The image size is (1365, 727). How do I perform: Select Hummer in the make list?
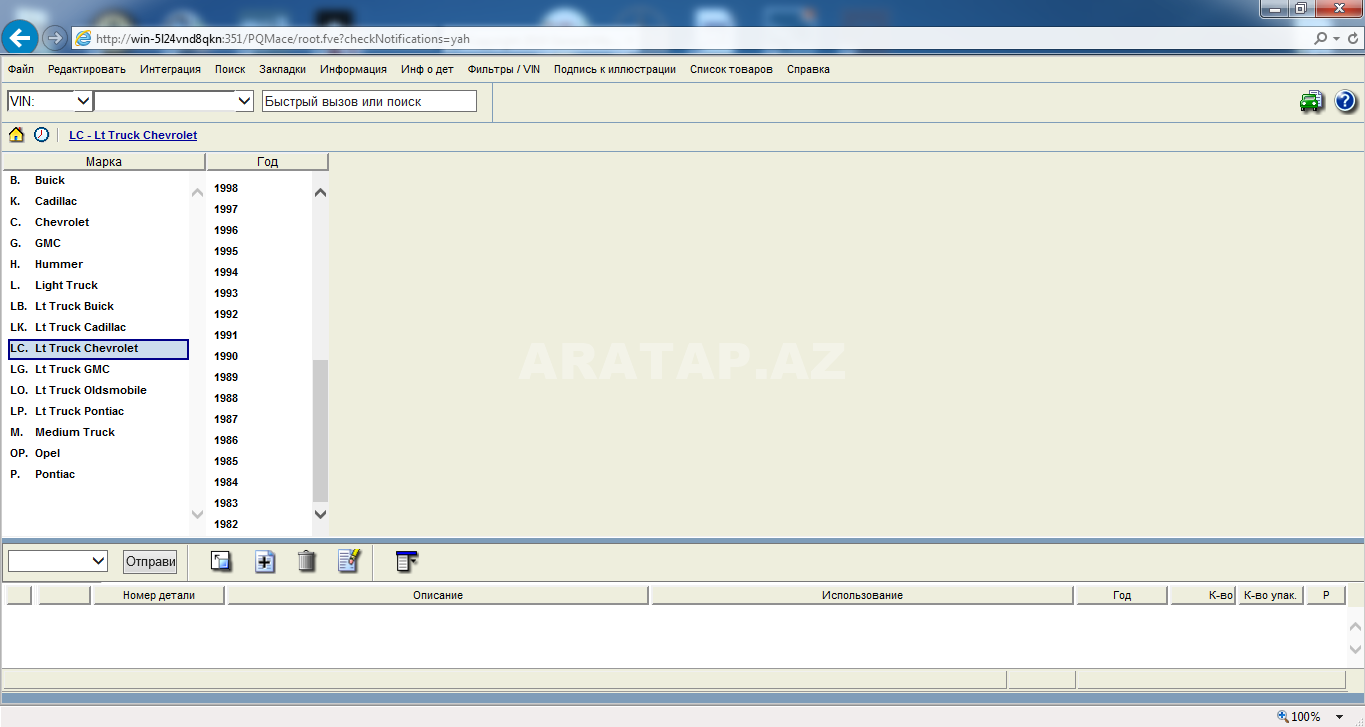tap(98, 264)
